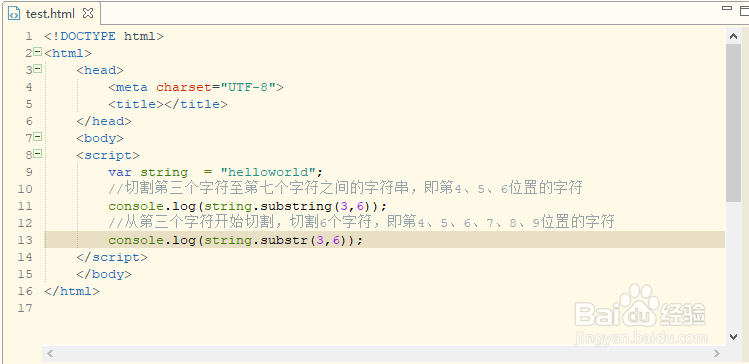The width and height of the screenshot is (749, 364).
Task: Collapse the html tag fold on line 2
Action: click(x=38, y=52)
